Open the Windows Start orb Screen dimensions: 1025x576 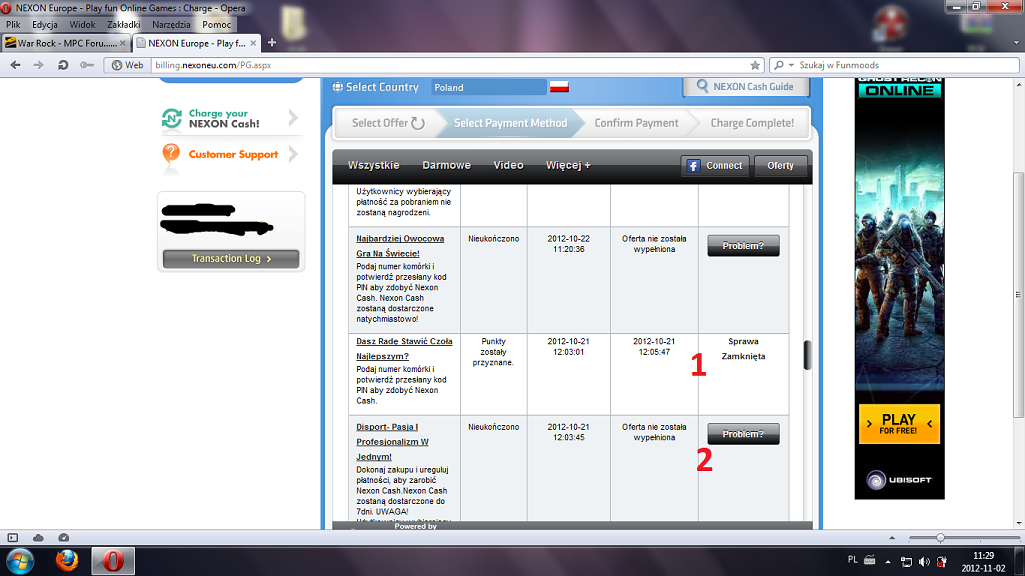pos(20,561)
